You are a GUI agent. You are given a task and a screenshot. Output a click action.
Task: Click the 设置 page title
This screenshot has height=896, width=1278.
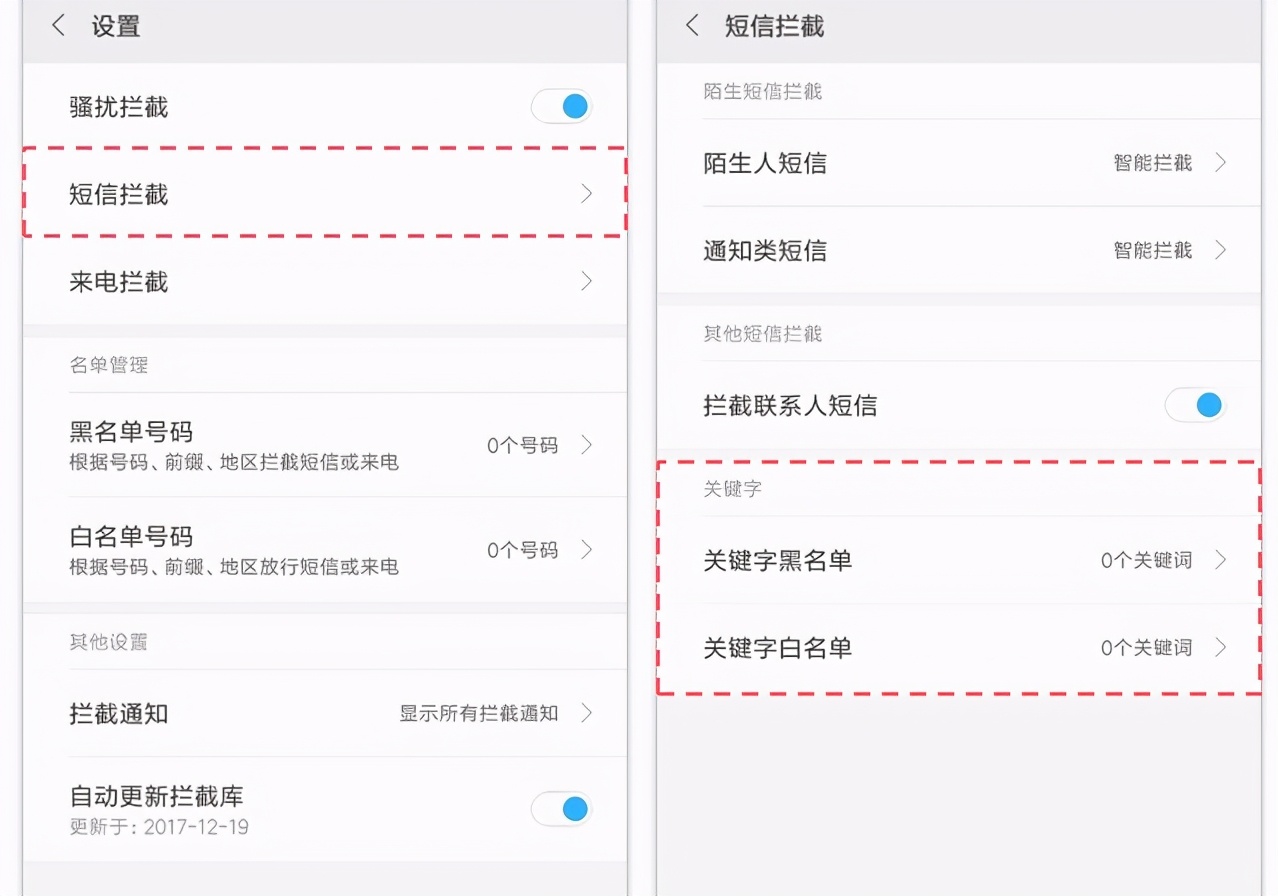pos(116,26)
